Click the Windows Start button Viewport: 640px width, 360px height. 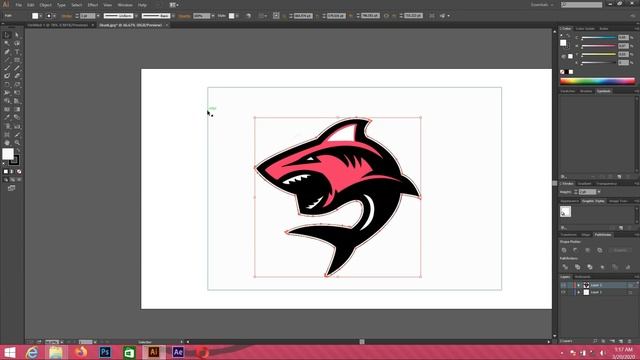tap(9, 352)
